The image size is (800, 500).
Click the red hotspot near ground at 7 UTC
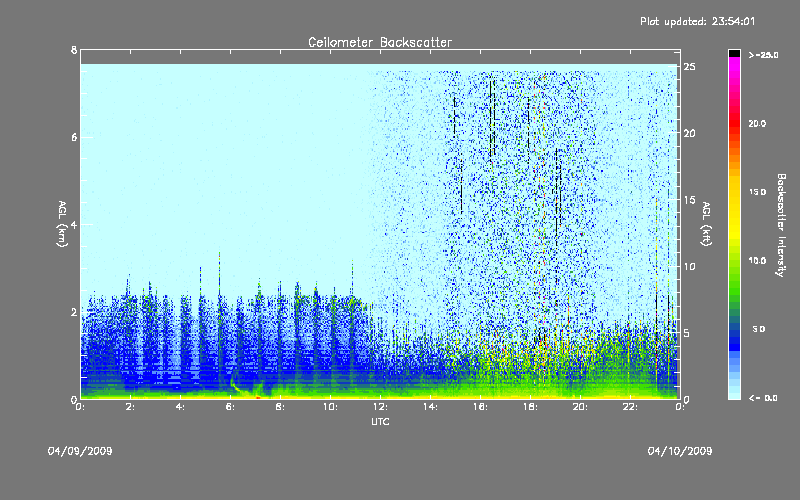point(258,397)
